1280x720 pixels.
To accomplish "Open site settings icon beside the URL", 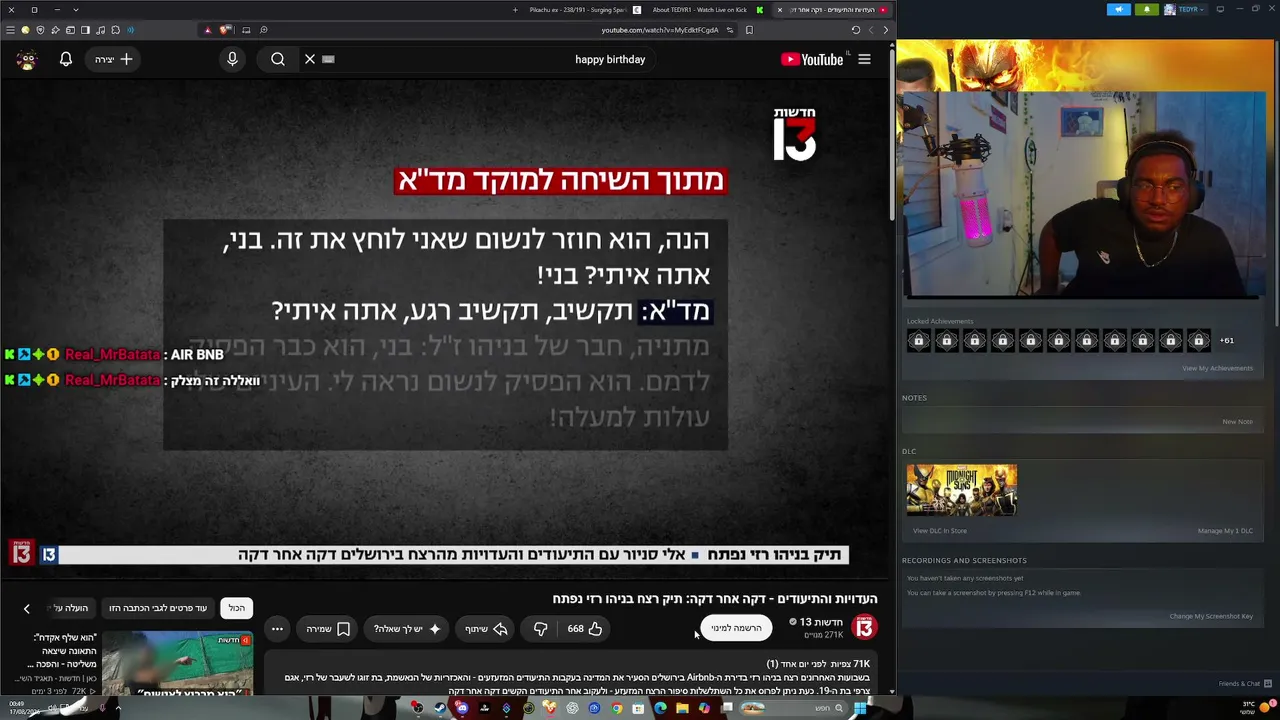I will (x=730, y=30).
